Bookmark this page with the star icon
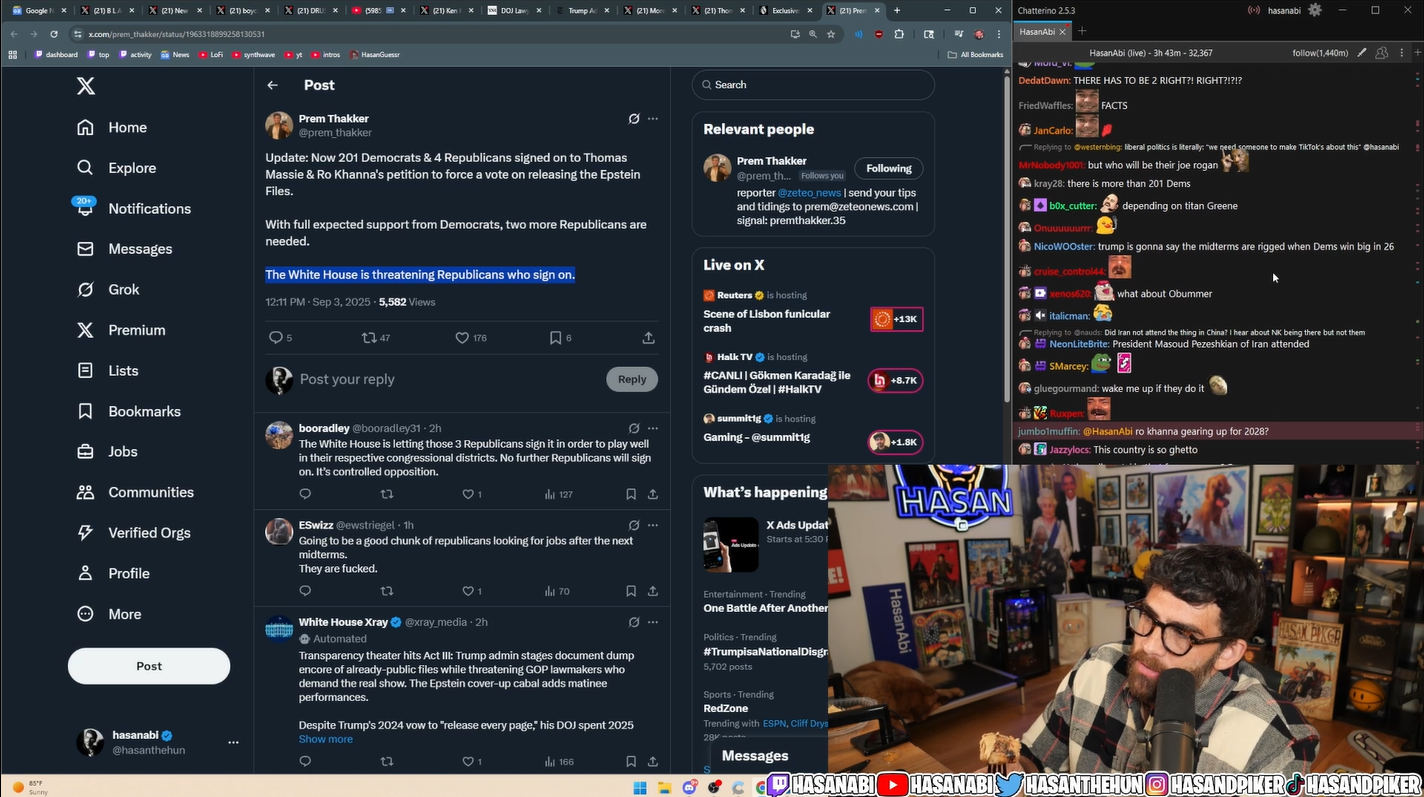This screenshot has width=1424, height=797. [x=831, y=34]
